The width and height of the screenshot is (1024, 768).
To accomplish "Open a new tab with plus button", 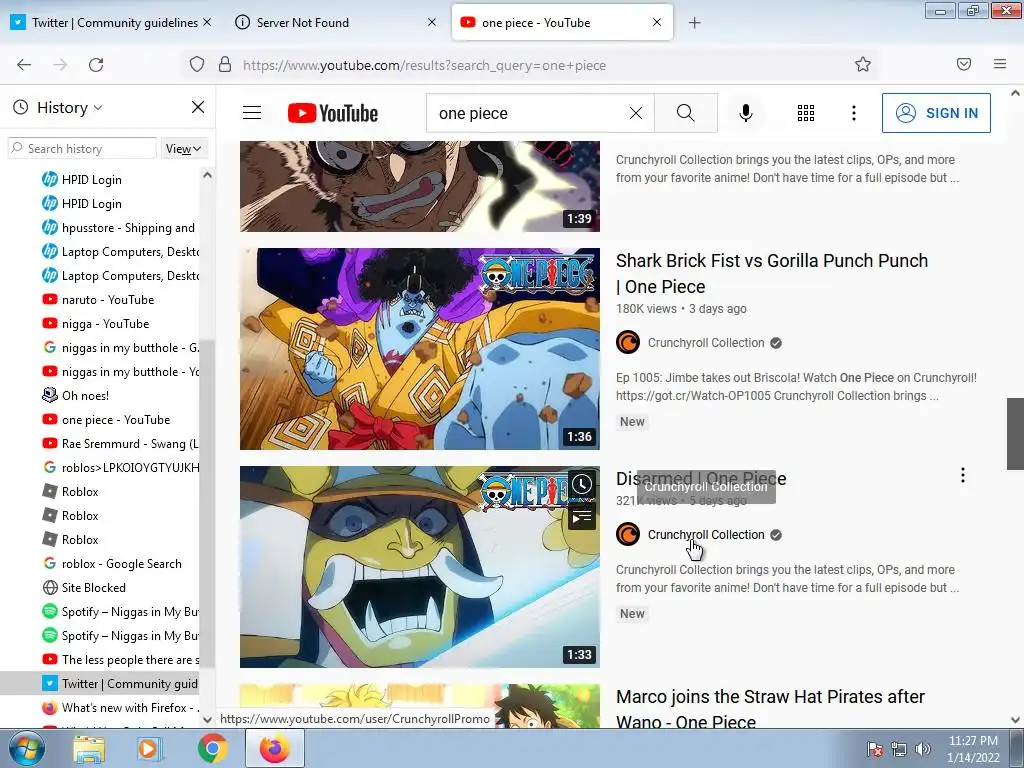I will point(694,23).
